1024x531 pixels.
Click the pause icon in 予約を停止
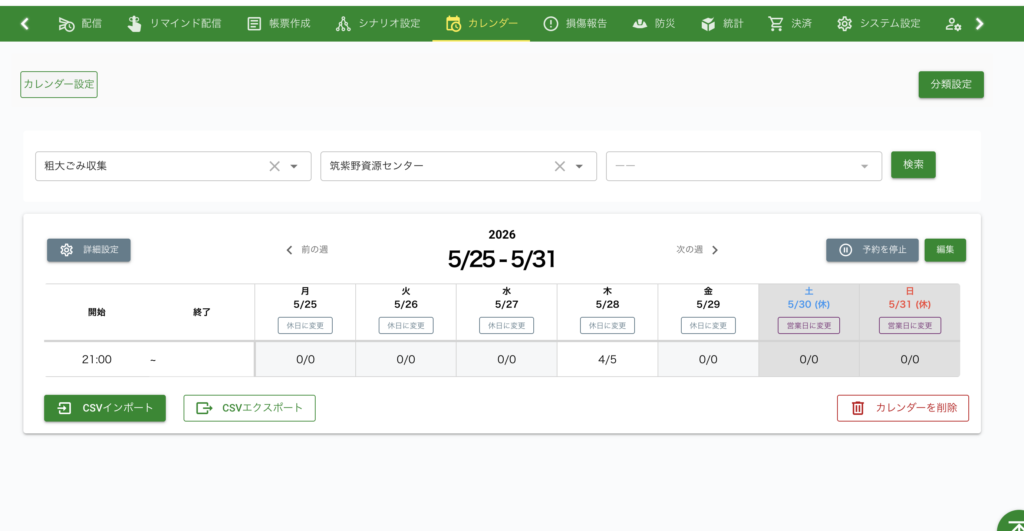[x=845, y=250]
